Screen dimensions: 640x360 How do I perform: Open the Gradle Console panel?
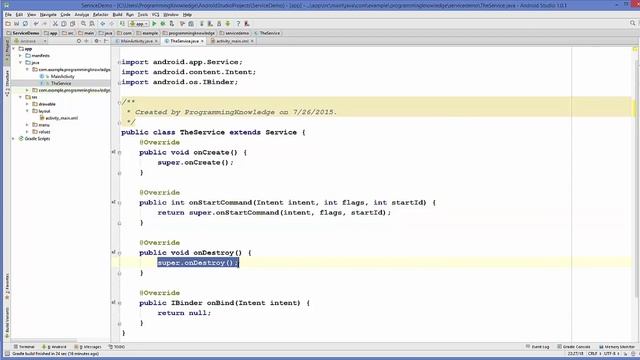pyautogui.click(x=573, y=347)
